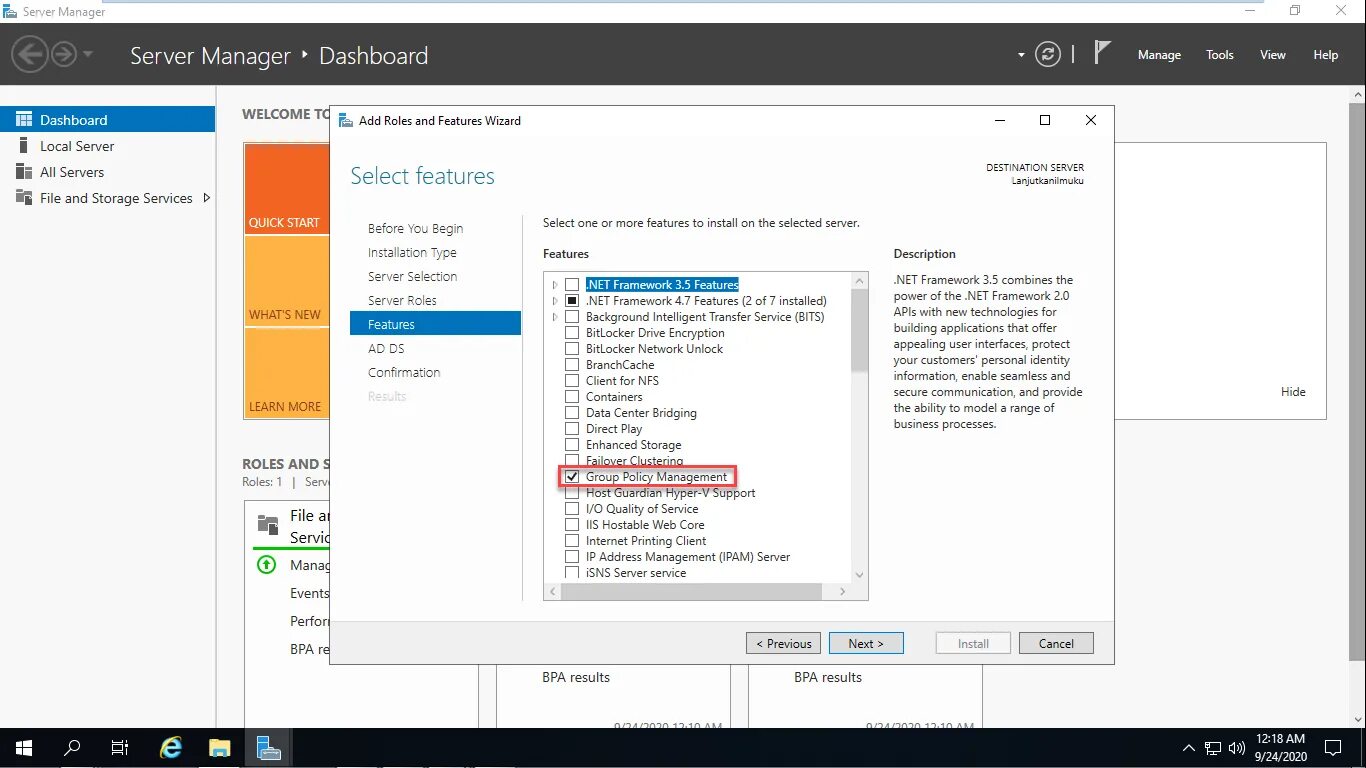Click features list scroll-down arrow

pos(859,575)
